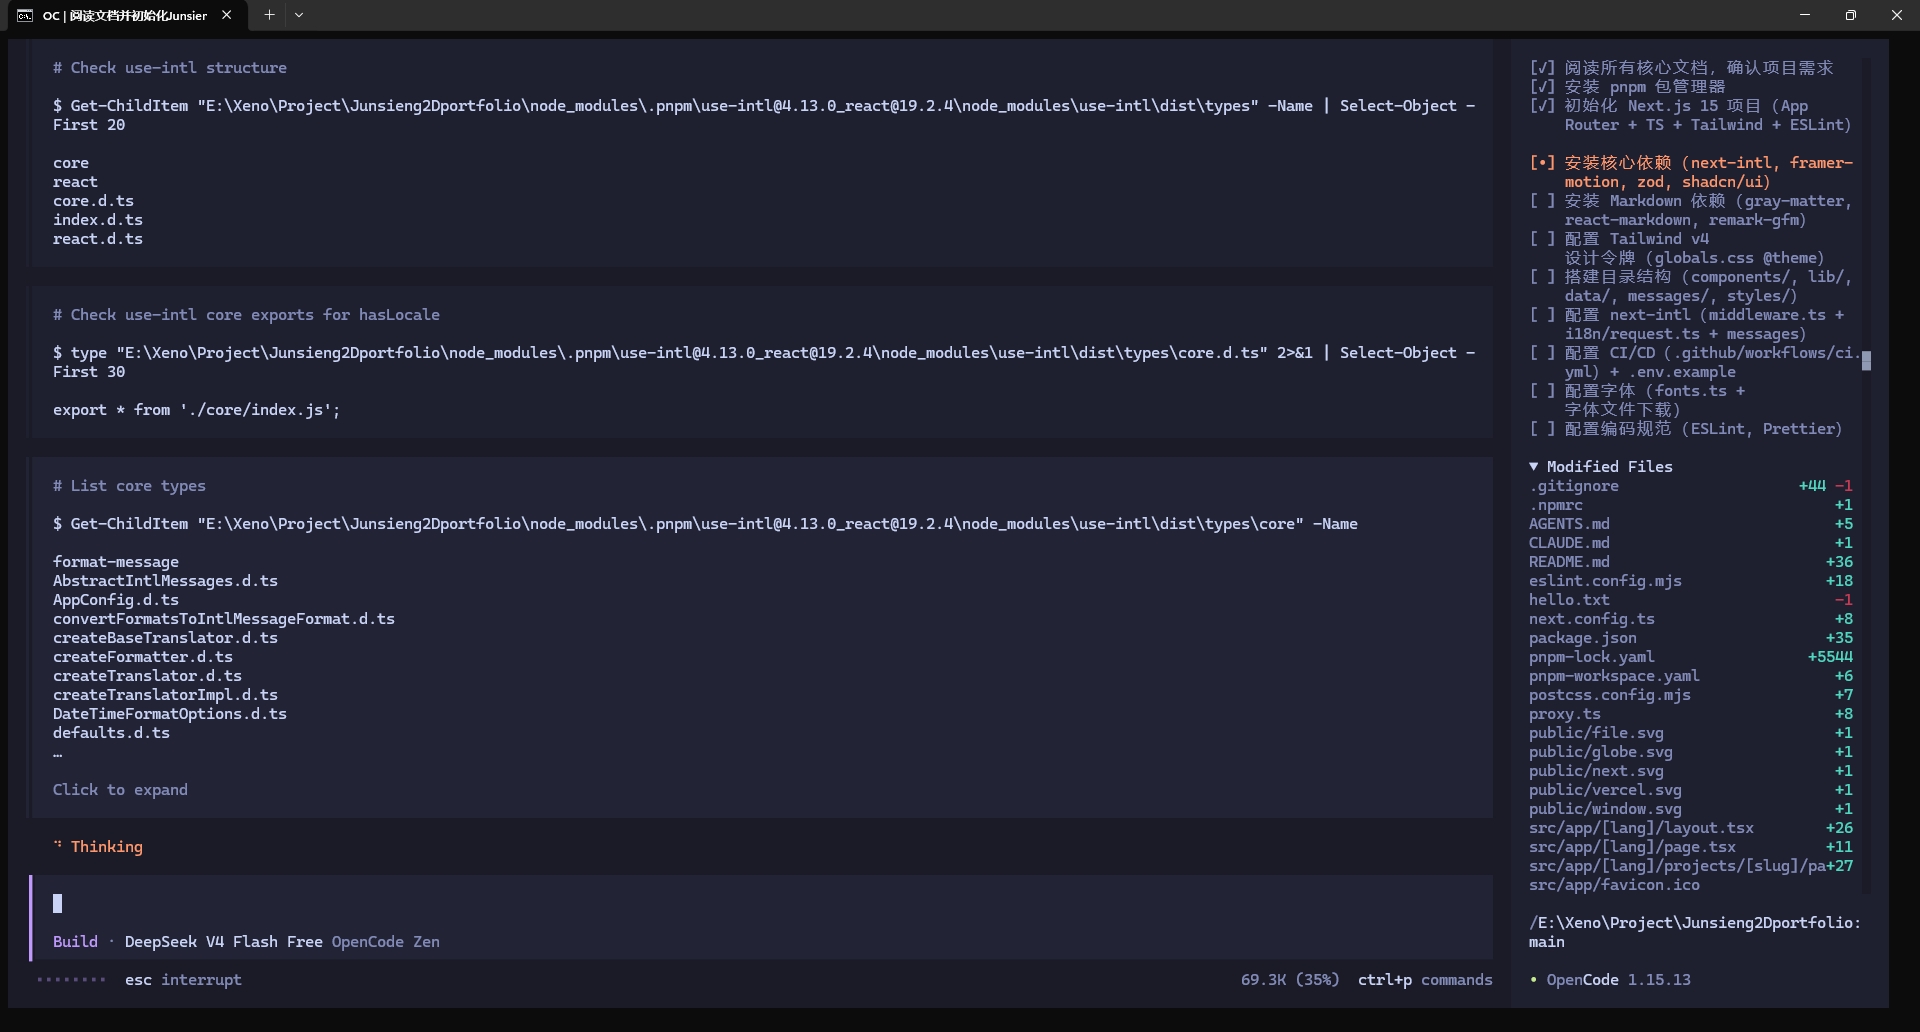The image size is (1920, 1032).
Task: Click esc interrupt hint
Action: (183, 980)
